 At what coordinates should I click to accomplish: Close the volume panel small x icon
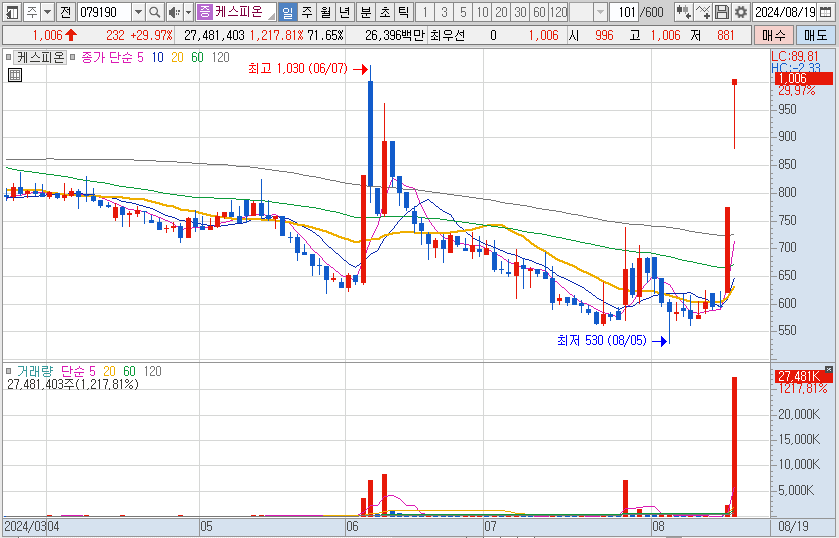829,369
